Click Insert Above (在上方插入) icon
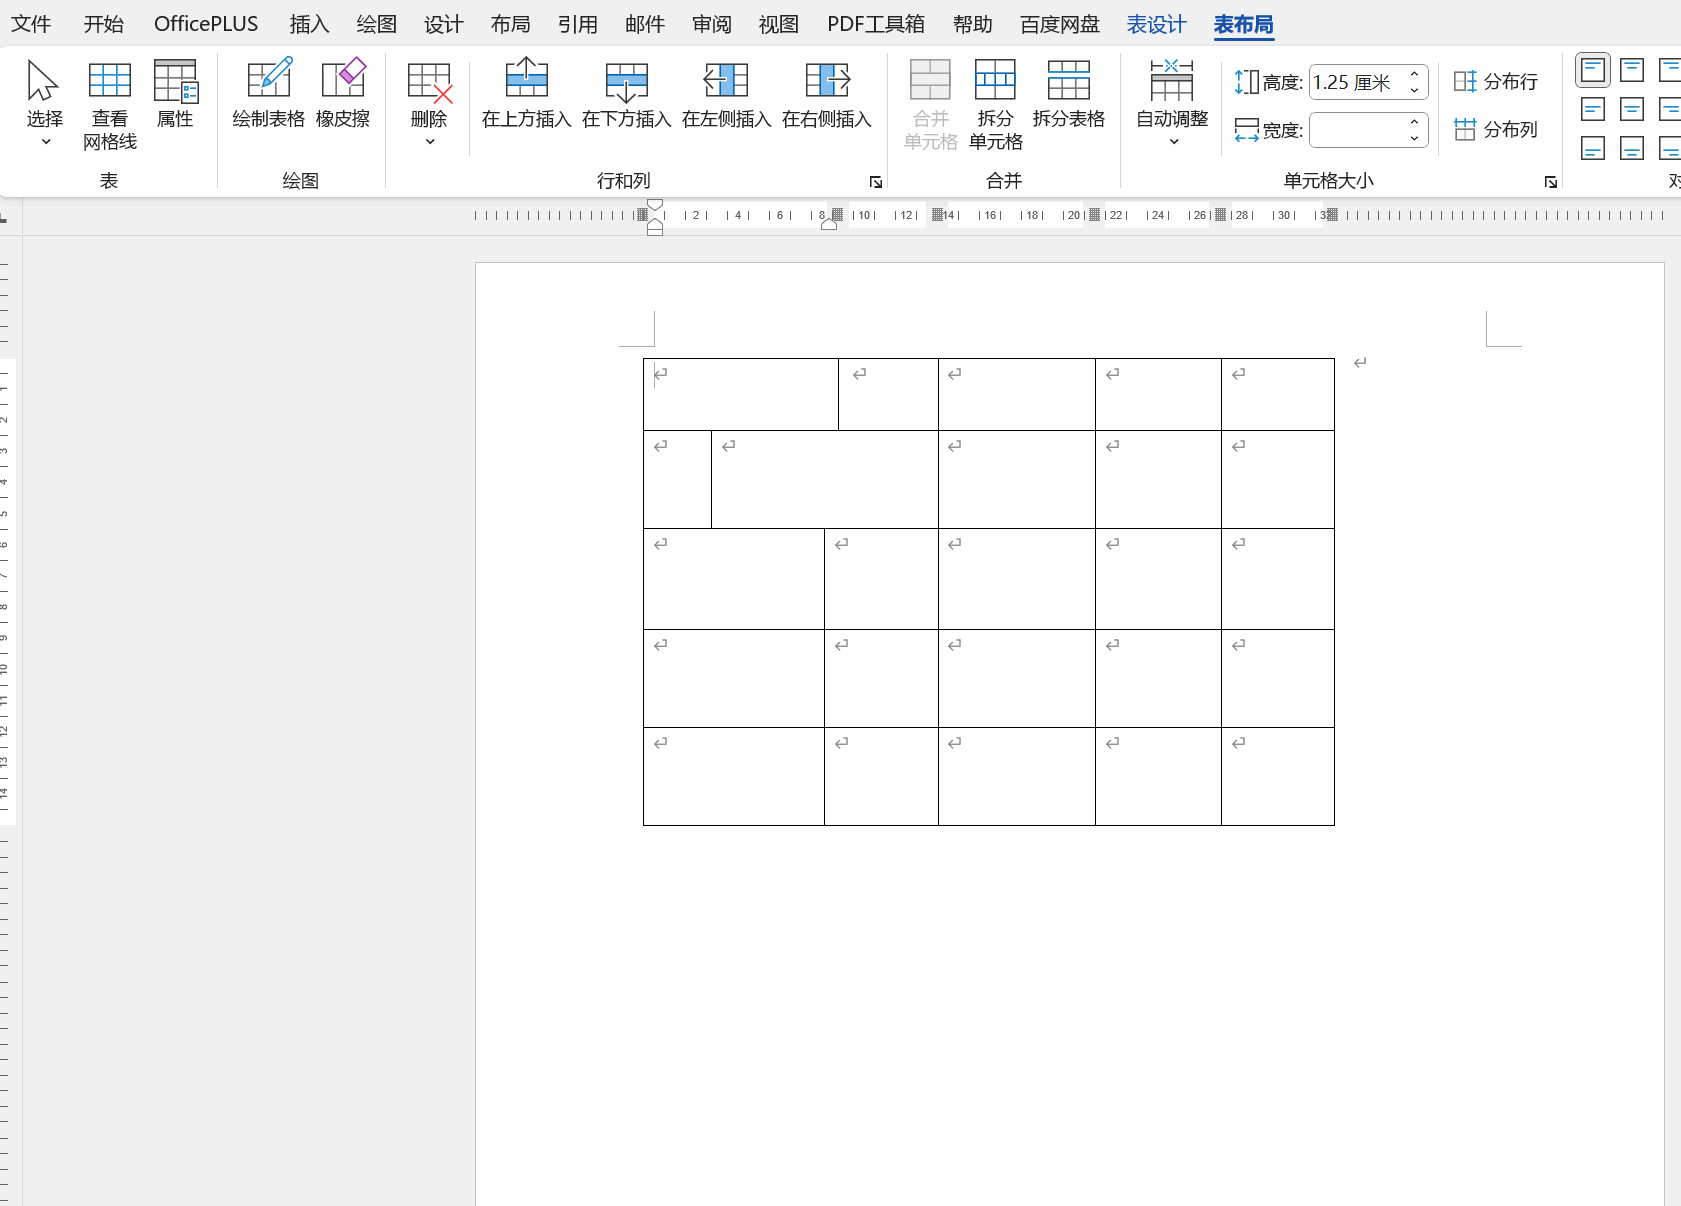The width and height of the screenshot is (1681, 1206). click(526, 80)
